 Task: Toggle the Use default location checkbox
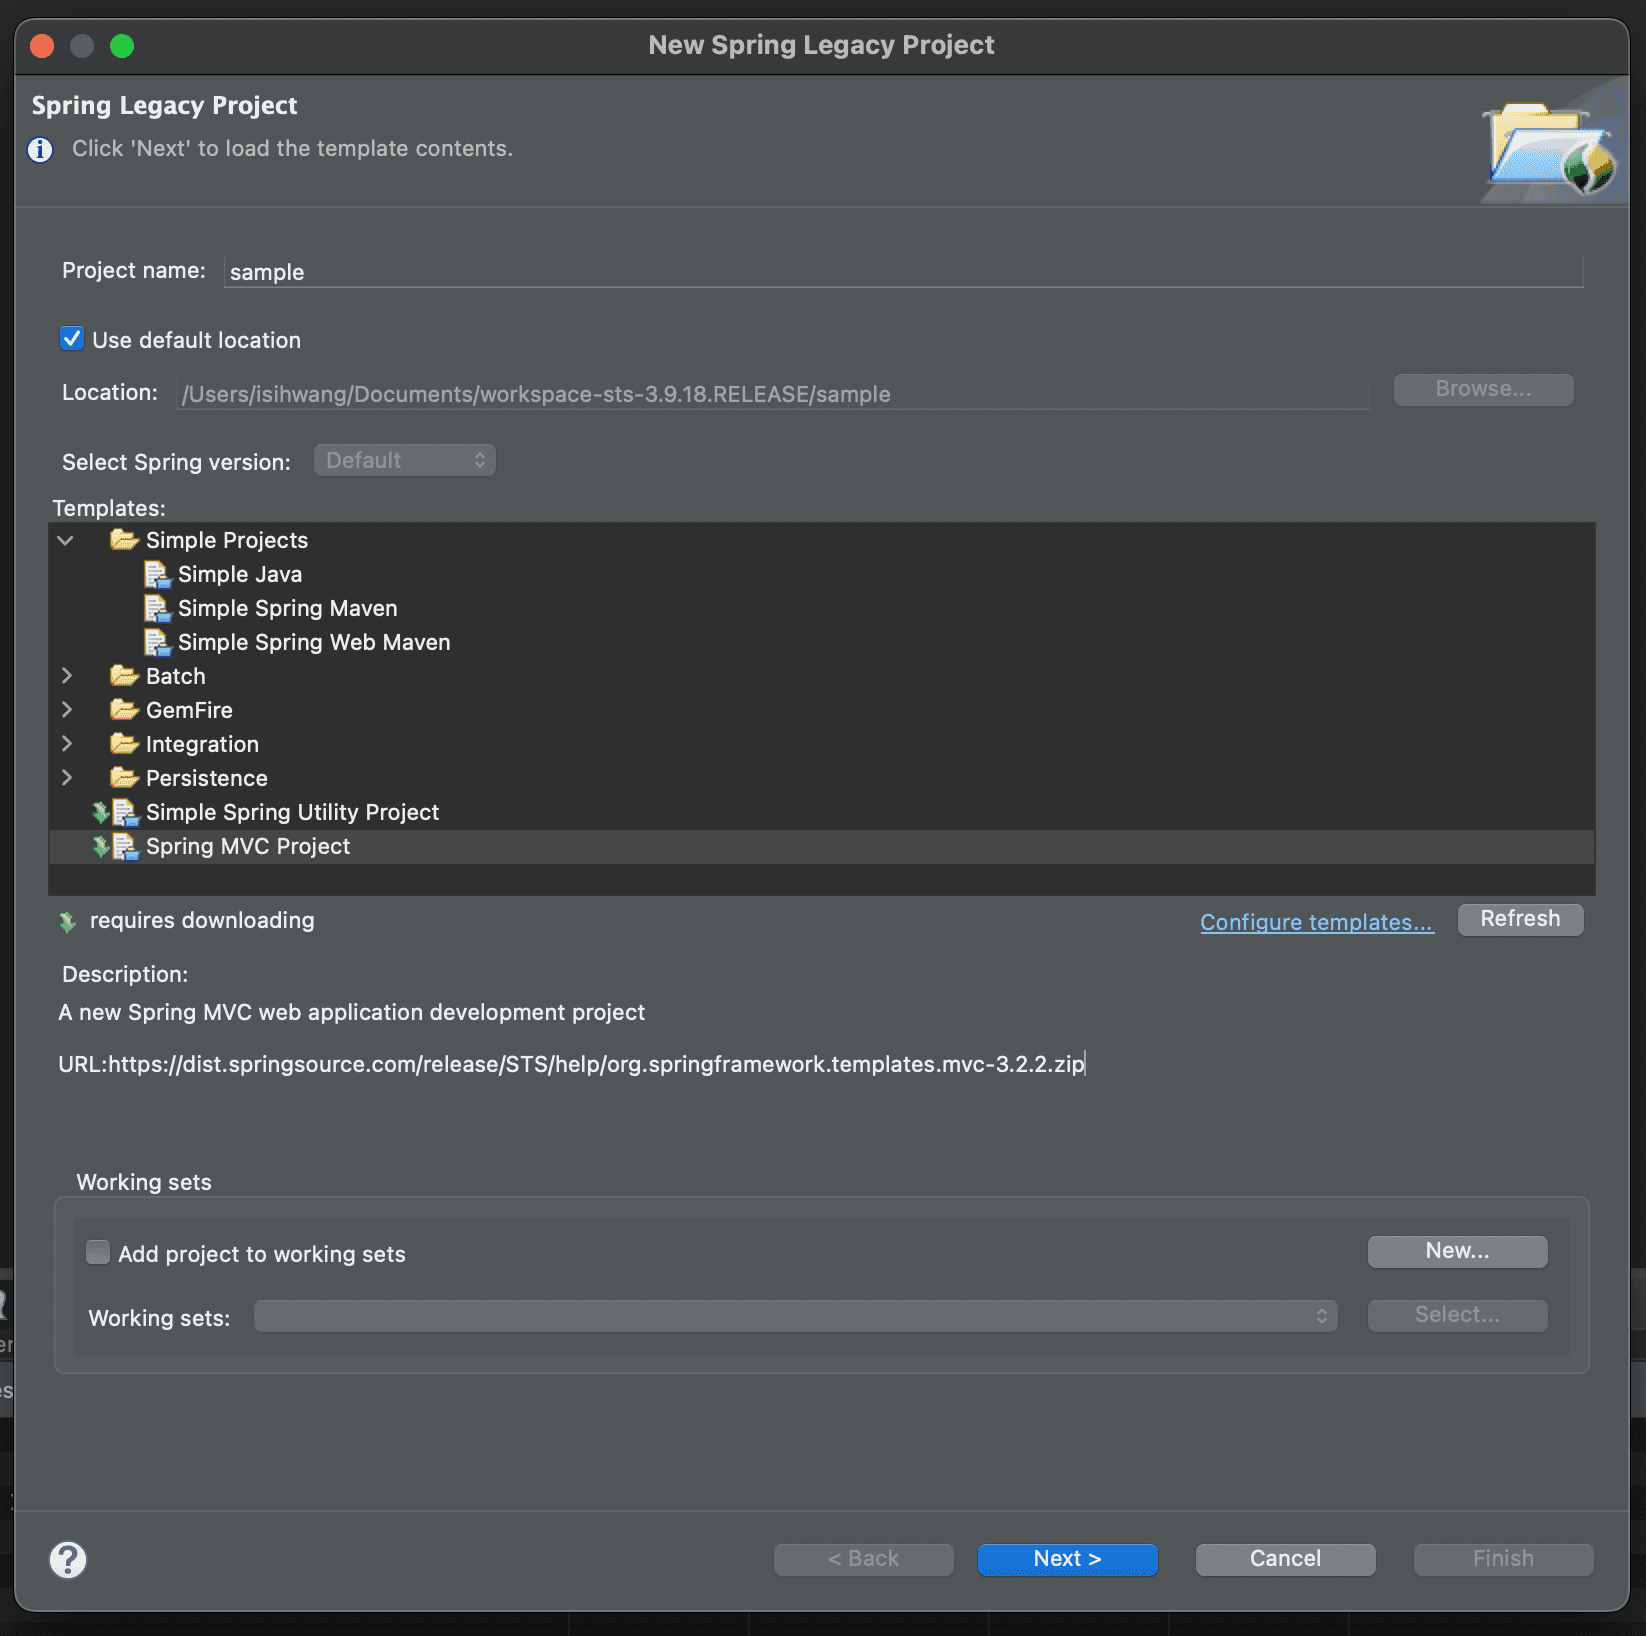coord(72,339)
